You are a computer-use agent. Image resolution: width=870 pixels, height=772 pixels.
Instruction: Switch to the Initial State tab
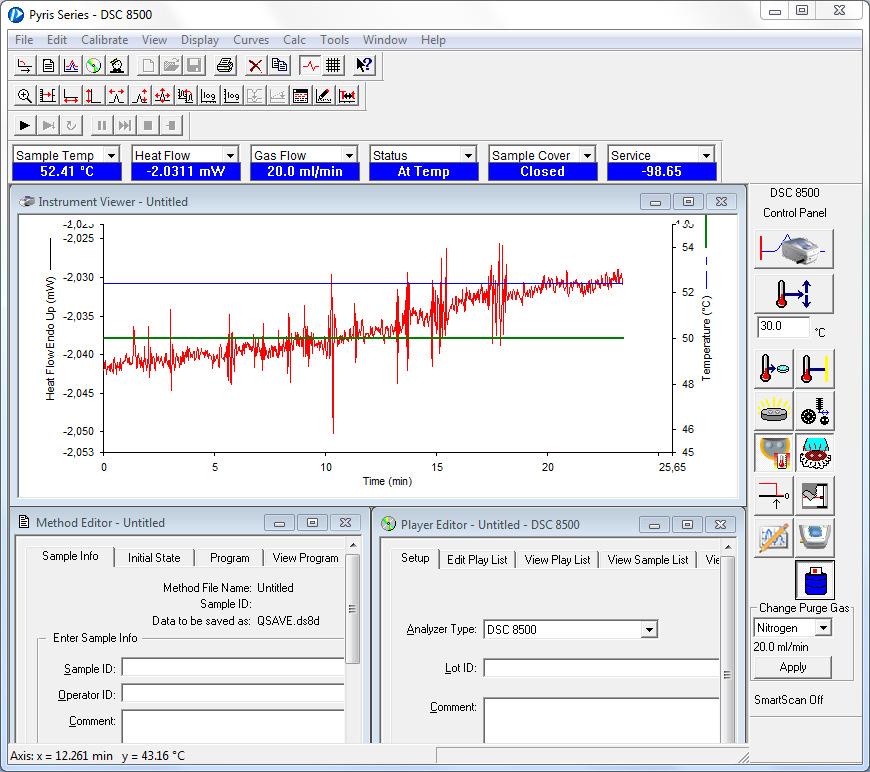tap(154, 558)
